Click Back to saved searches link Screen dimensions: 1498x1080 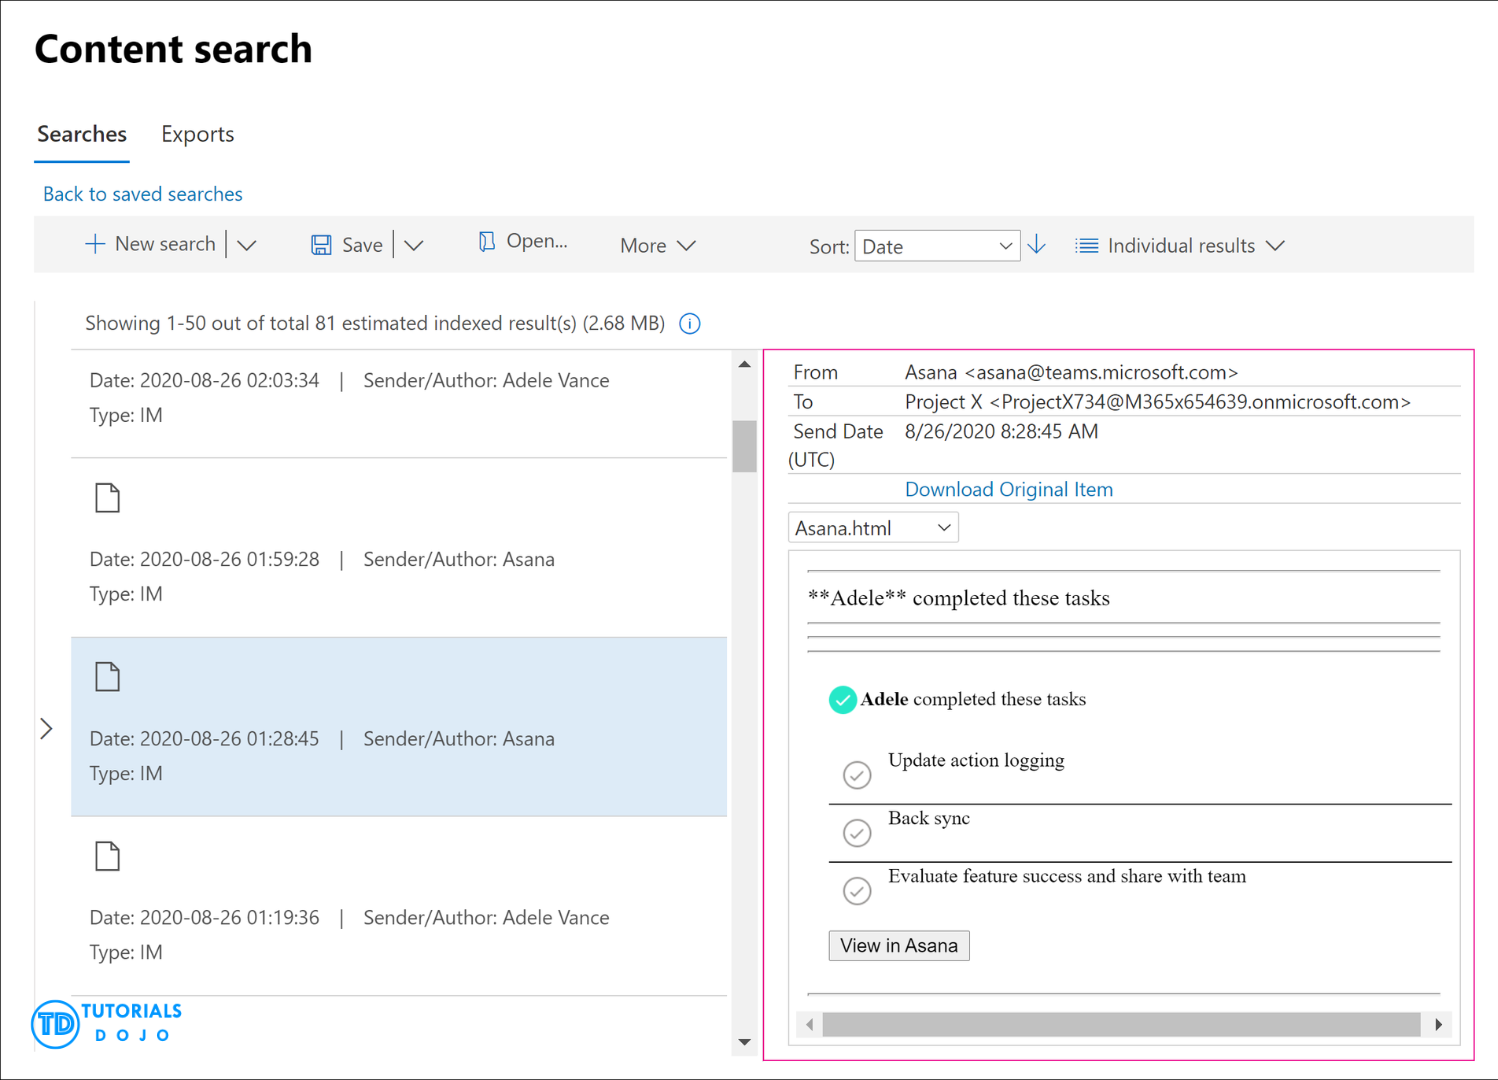pyautogui.click(x=143, y=194)
